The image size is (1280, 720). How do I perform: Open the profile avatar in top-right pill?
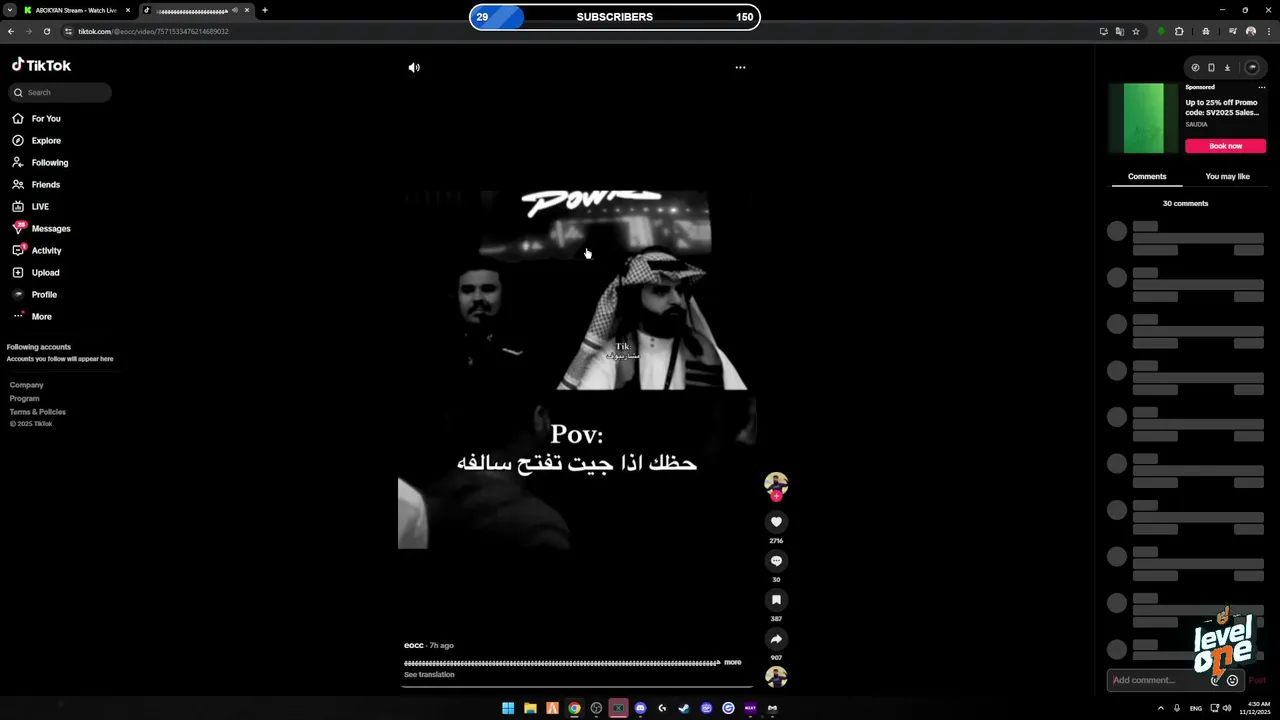[x=1252, y=67]
